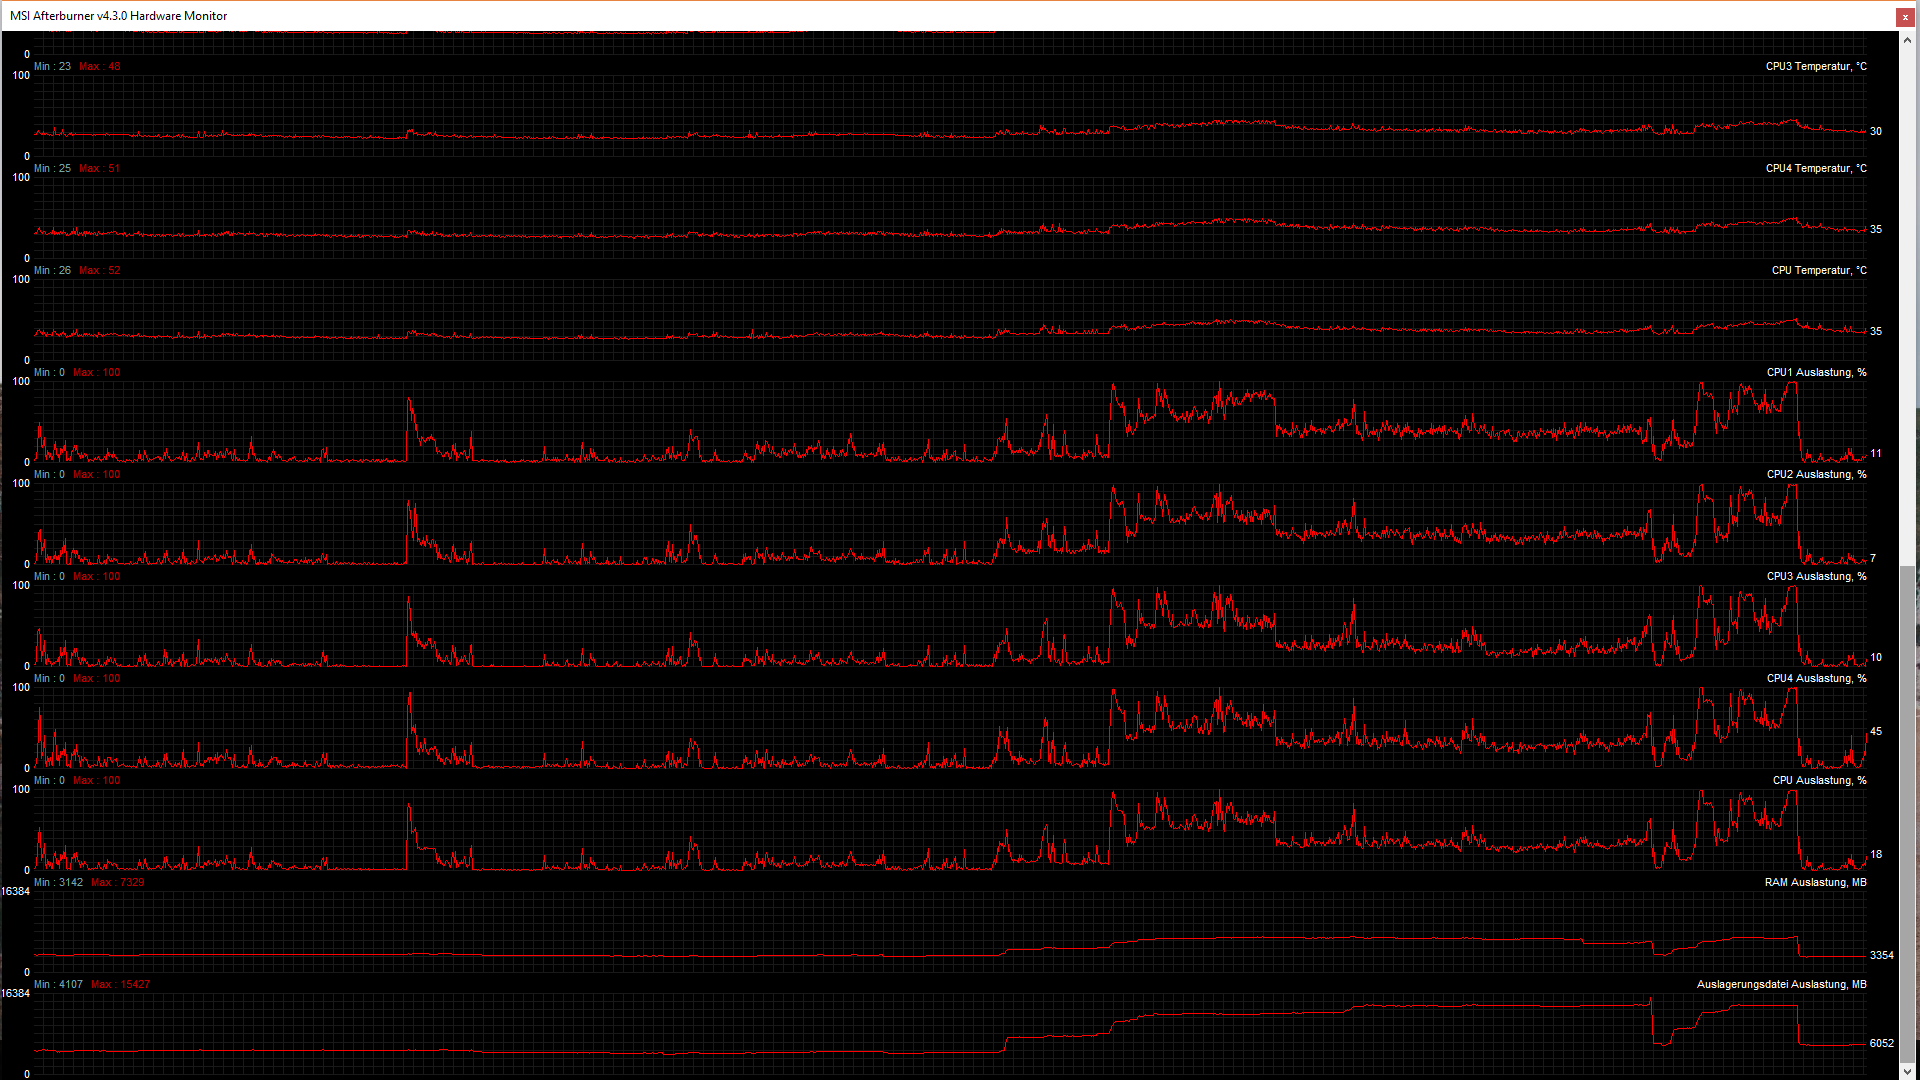Click the pagefile current value 6052
Viewport: 1920px width, 1080px height.
[x=1881, y=1044]
